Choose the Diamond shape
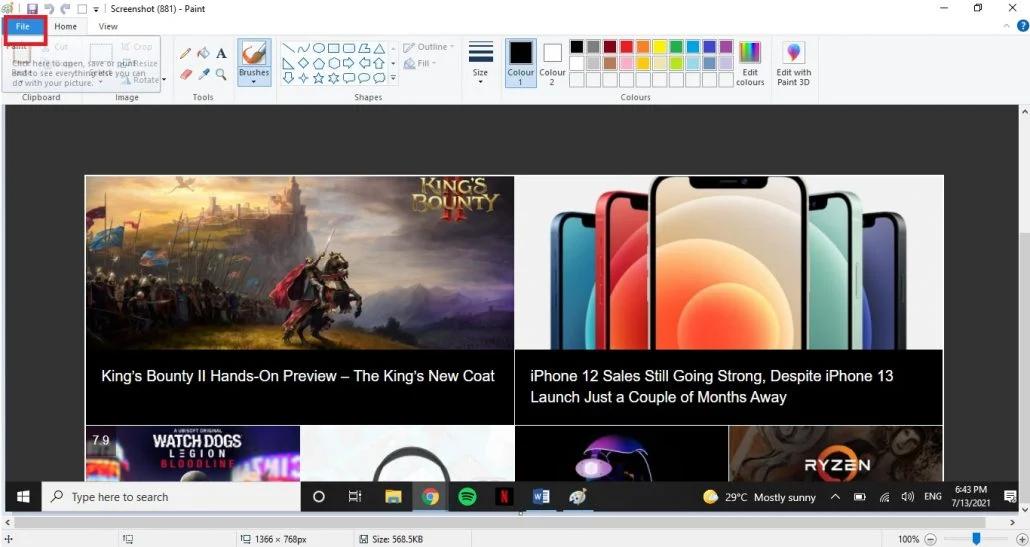Screen dimensions: 1030x547 click(303, 64)
